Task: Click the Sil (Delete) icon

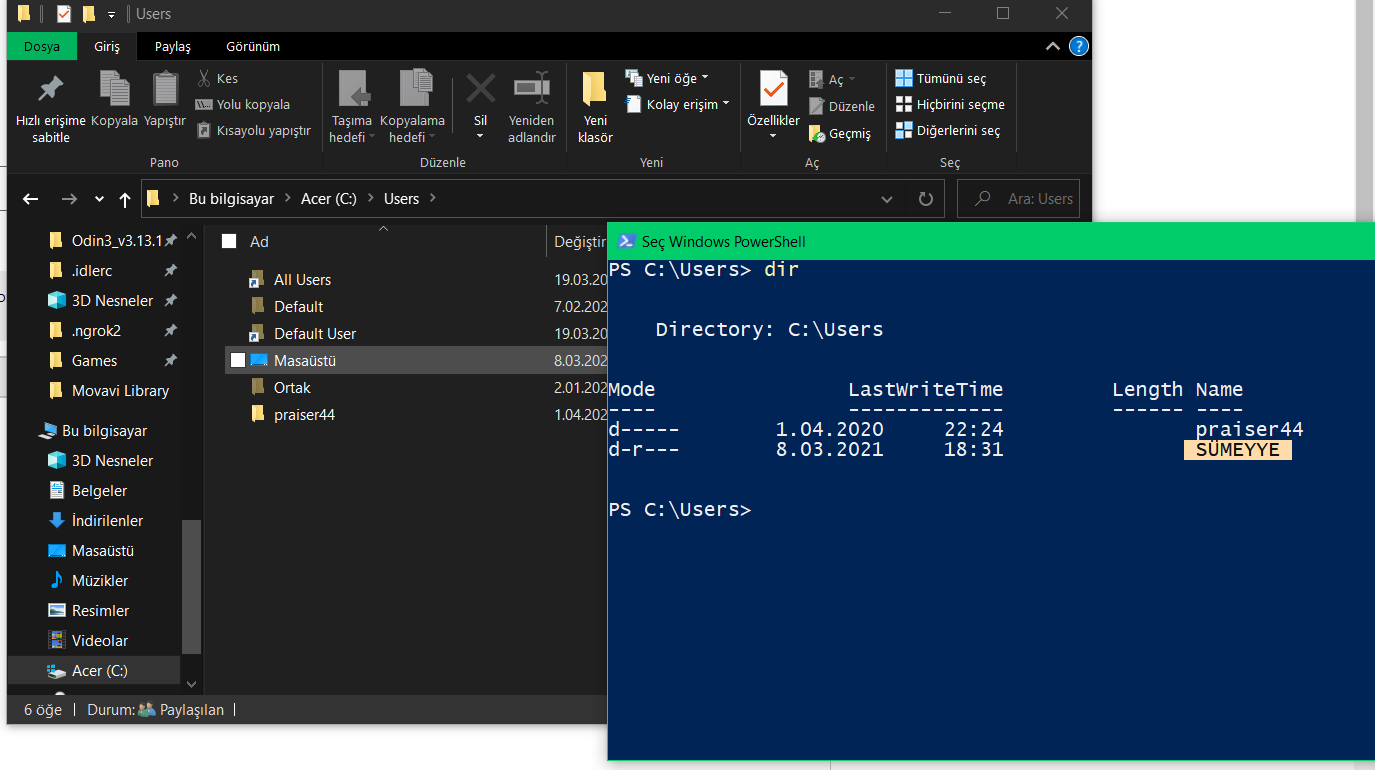Action: pos(480,88)
